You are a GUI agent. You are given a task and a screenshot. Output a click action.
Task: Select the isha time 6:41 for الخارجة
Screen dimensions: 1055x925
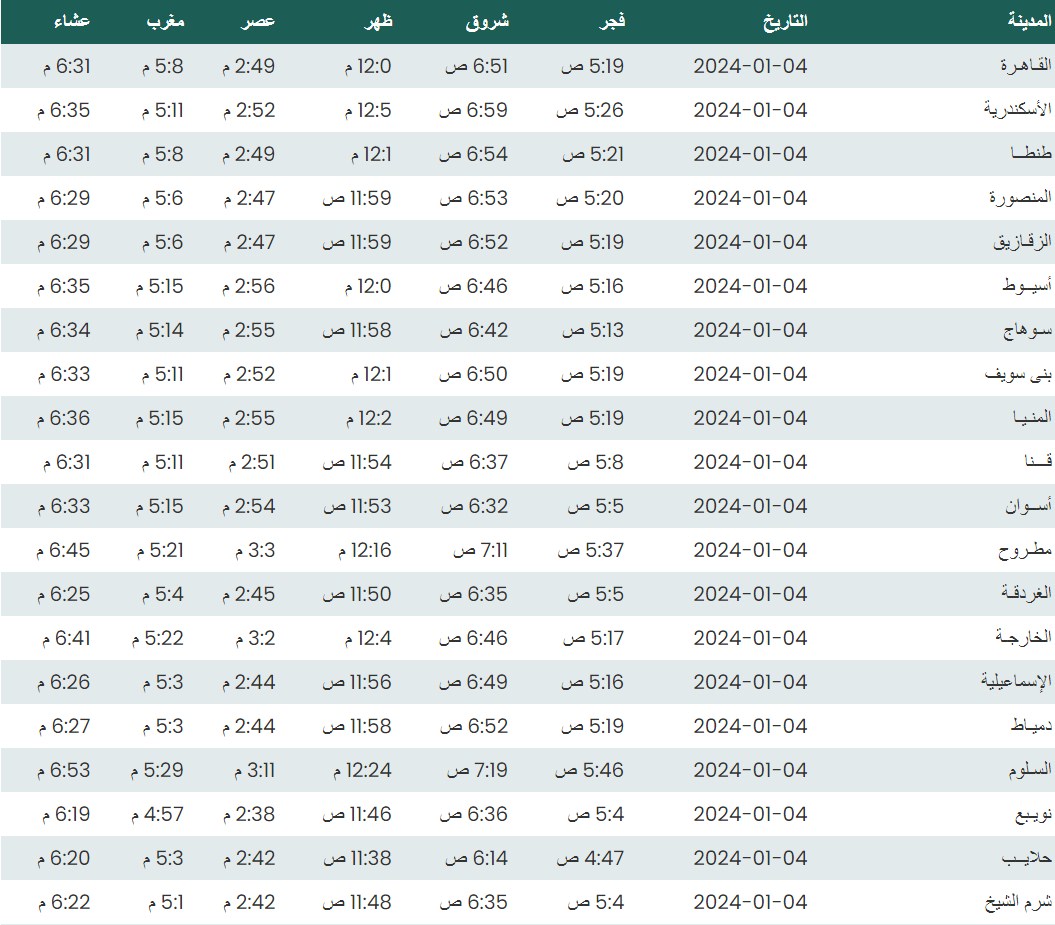point(66,638)
